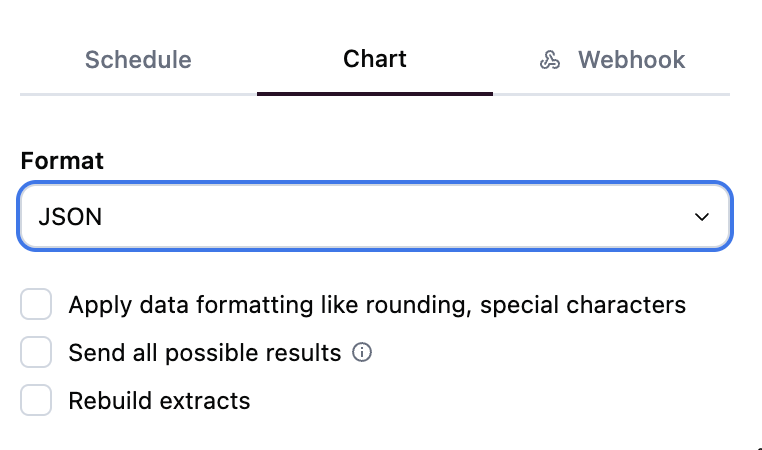Tick the Send all possible results checkbox
The height and width of the screenshot is (450, 762).
pos(36,353)
